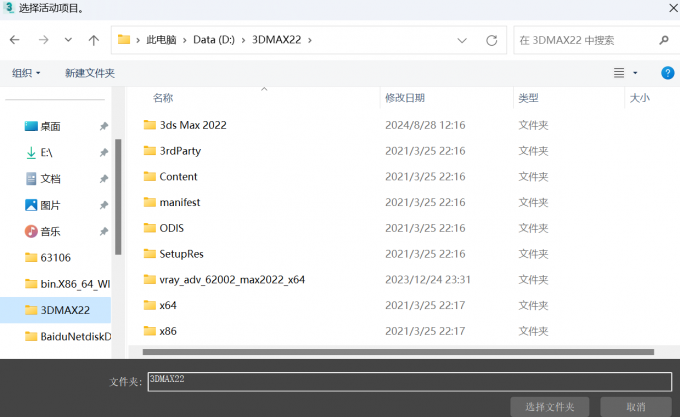This screenshot has height=417, width=680.
Task: Open view options dropdown arrow
Action: click(x=635, y=73)
